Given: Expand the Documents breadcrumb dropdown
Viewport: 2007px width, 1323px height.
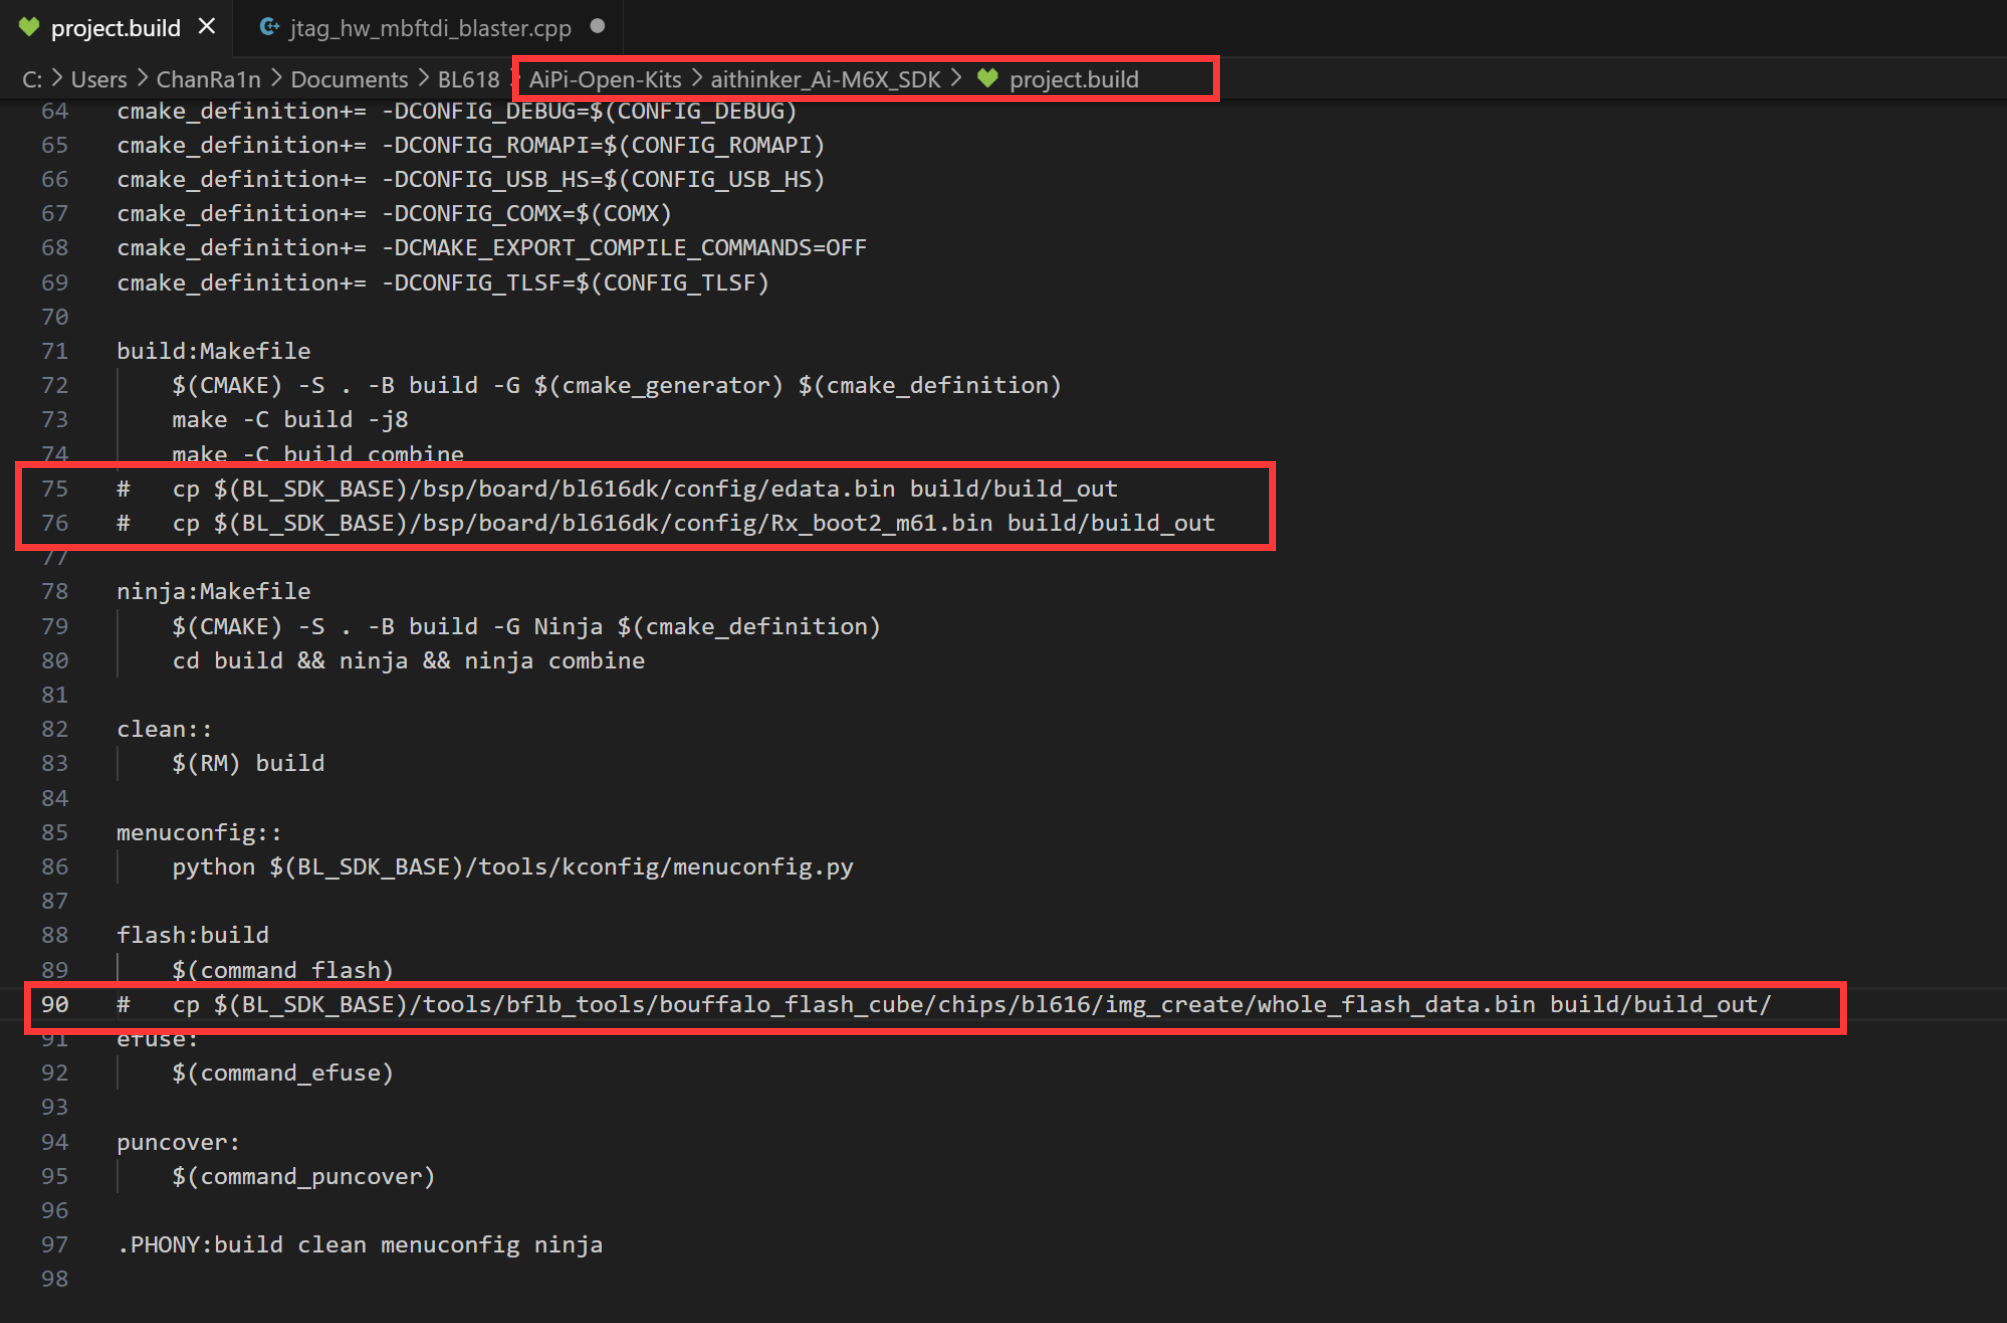Looking at the screenshot, I should (x=349, y=80).
